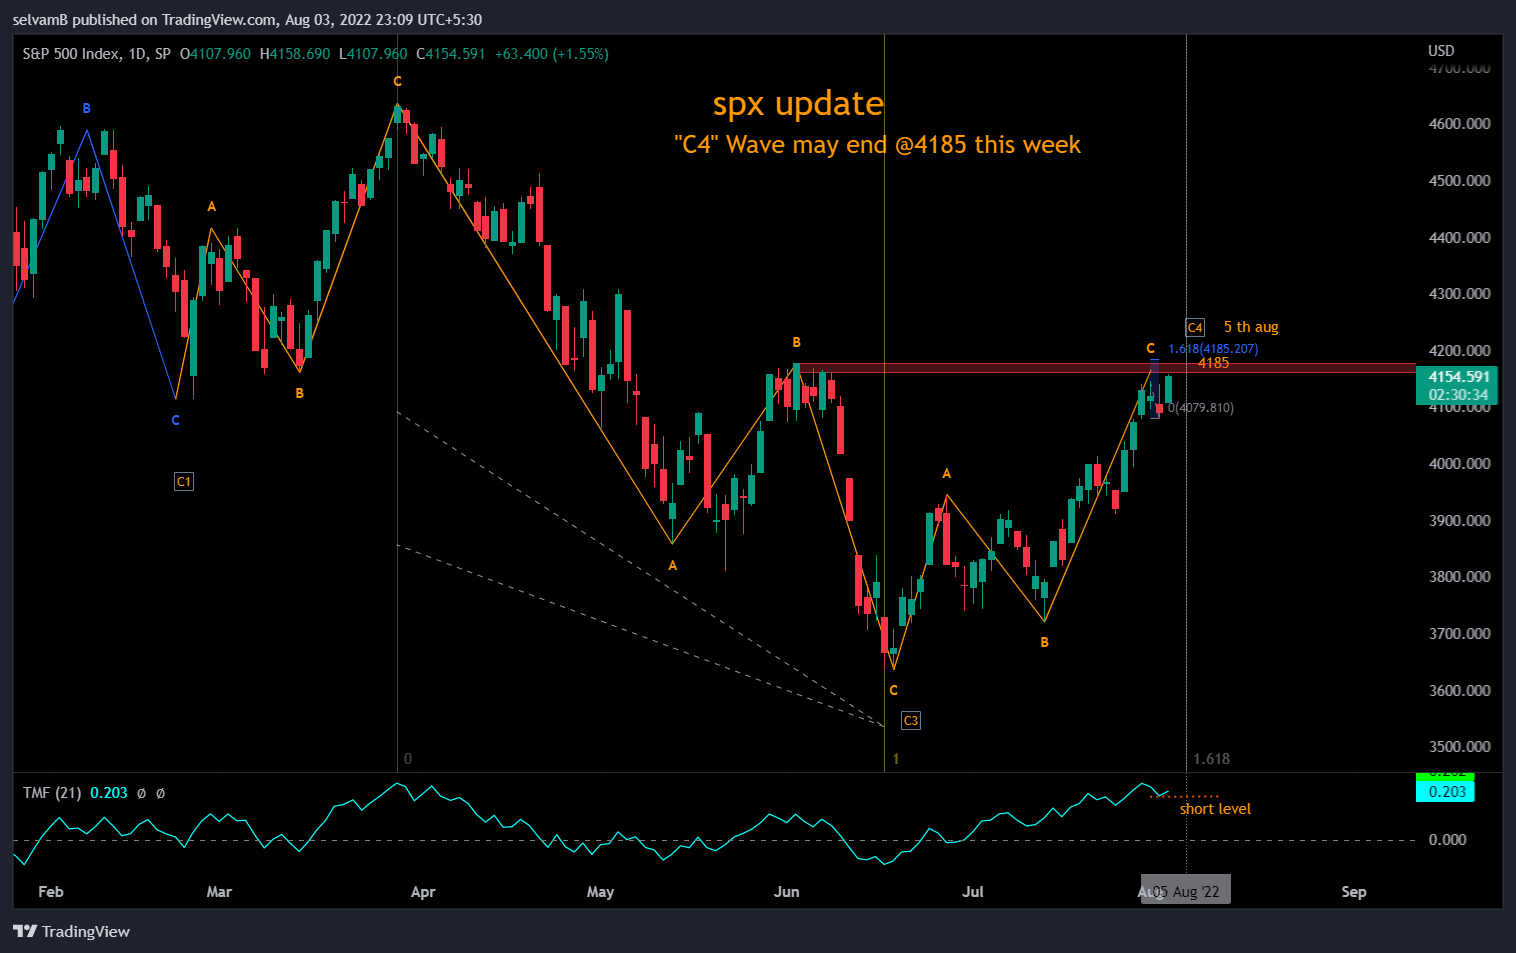The height and width of the screenshot is (953, 1516).
Task: Click the 4600.000 price axis label
Action: tap(1459, 124)
